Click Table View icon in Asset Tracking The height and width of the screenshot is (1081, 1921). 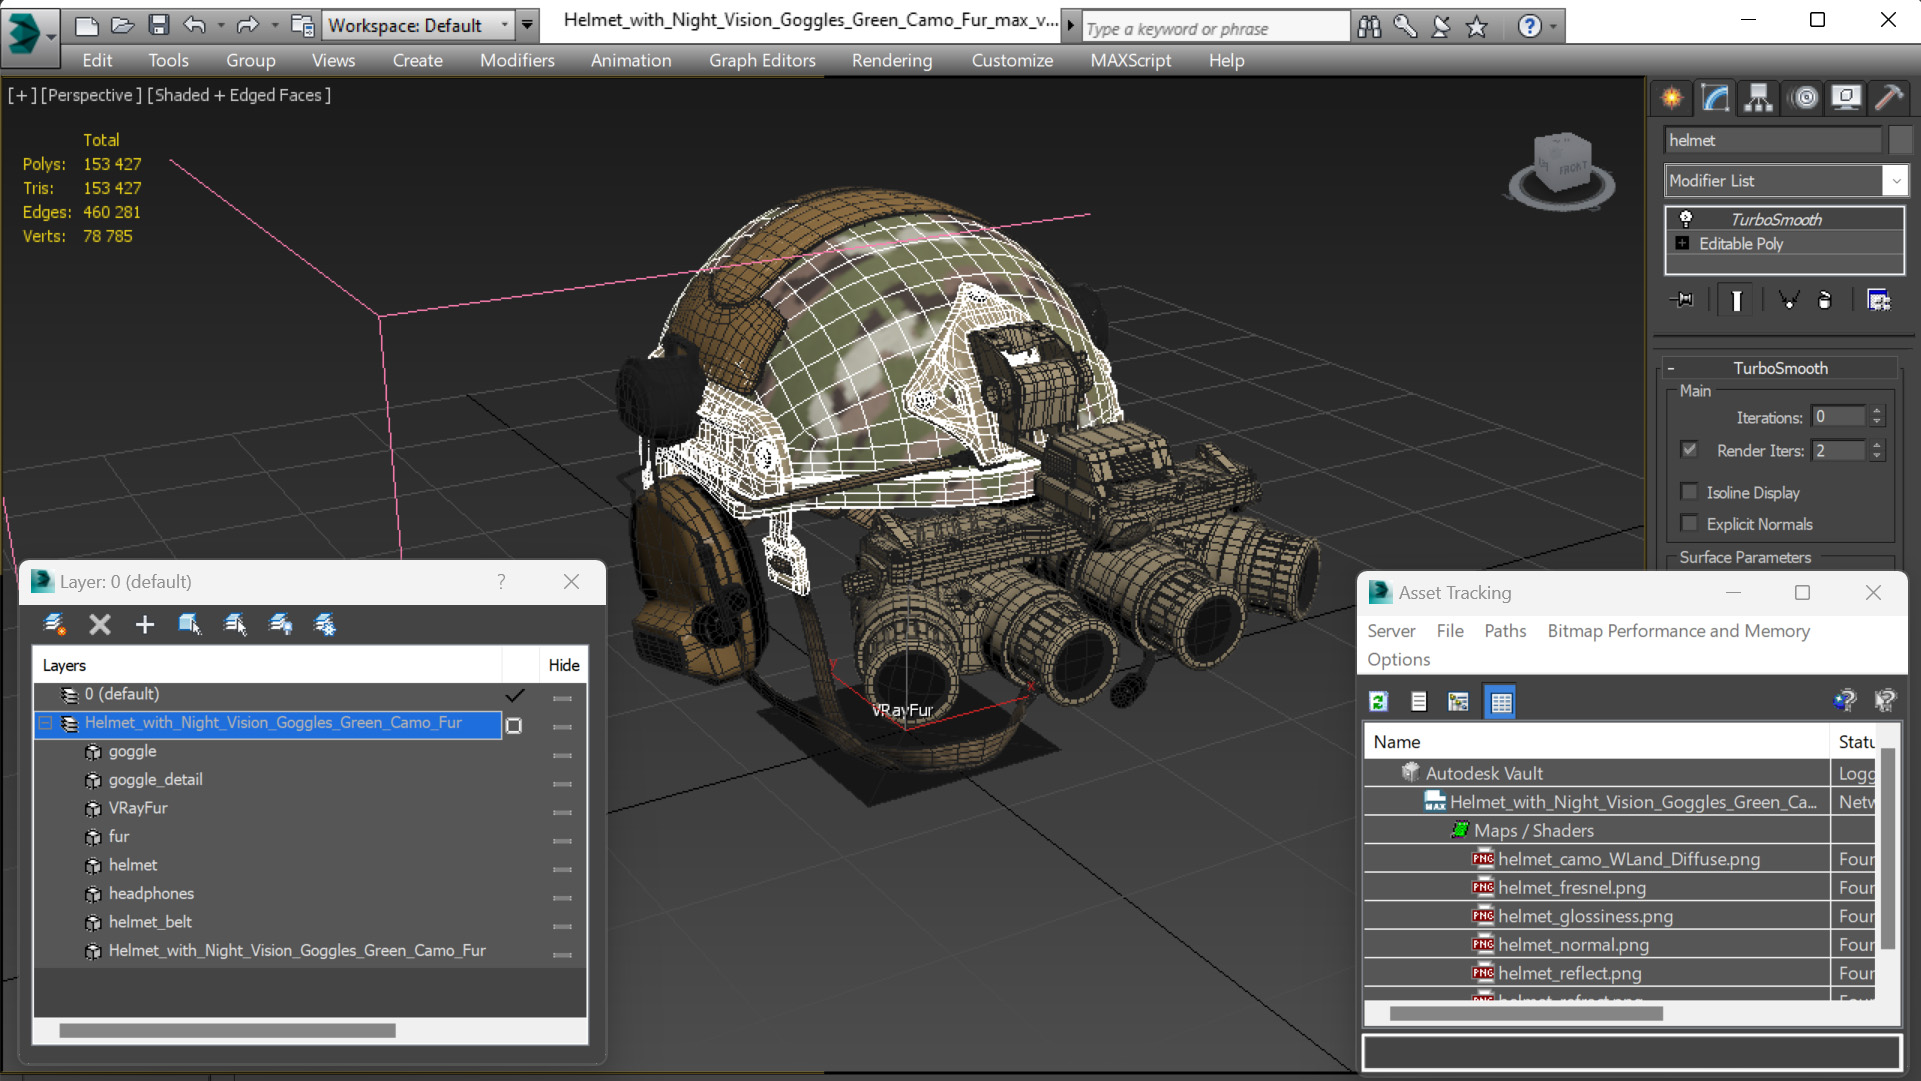[1501, 702]
